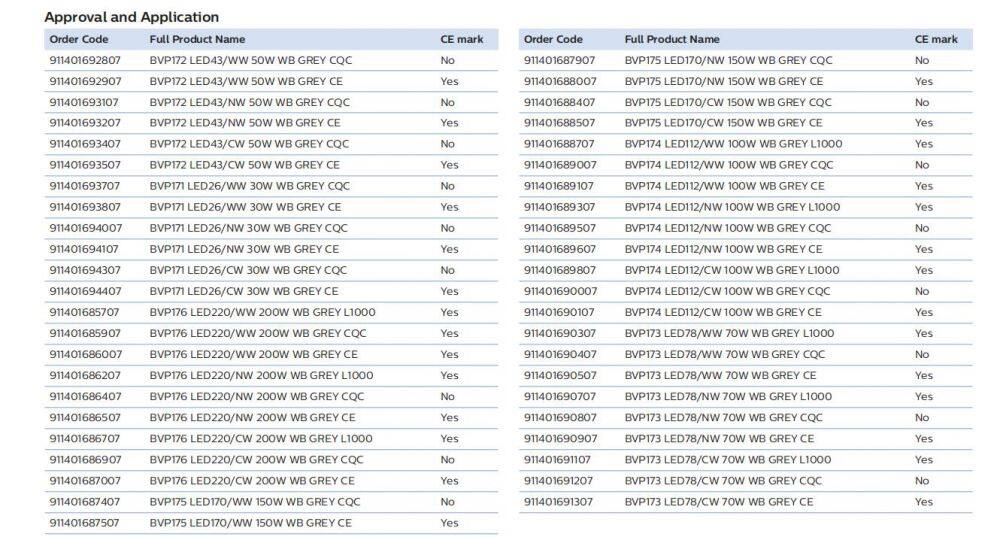
Task: Click the CE mark value for order 911401690907
Action: click(x=923, y=439)
